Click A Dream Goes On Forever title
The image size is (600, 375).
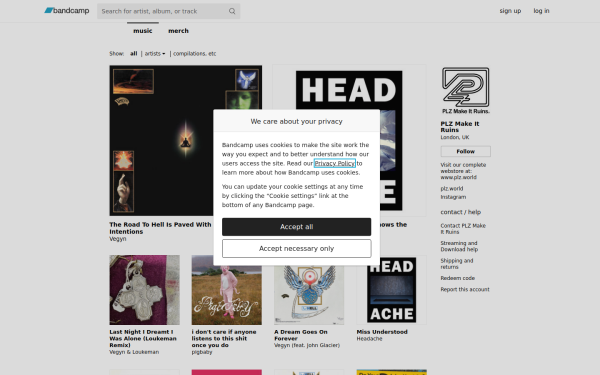(x=301, y=335)
